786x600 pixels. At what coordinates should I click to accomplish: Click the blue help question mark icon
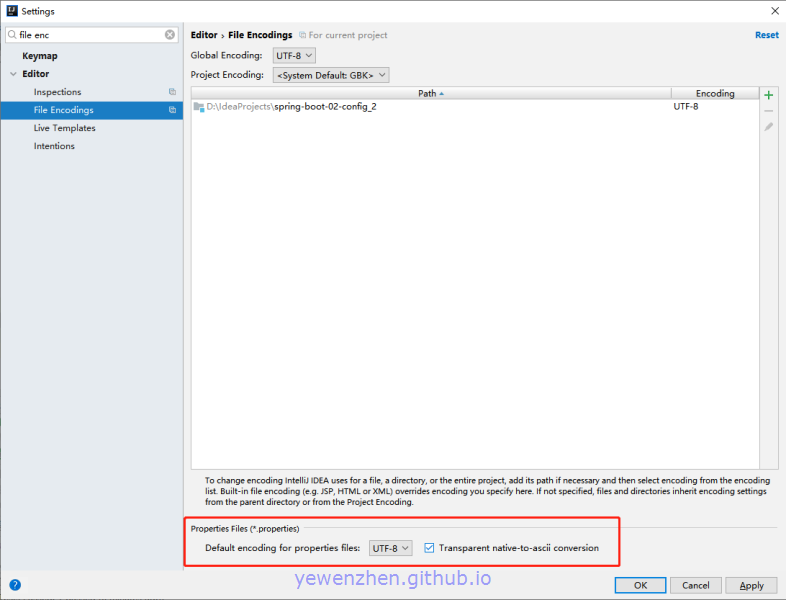point(15,585)
